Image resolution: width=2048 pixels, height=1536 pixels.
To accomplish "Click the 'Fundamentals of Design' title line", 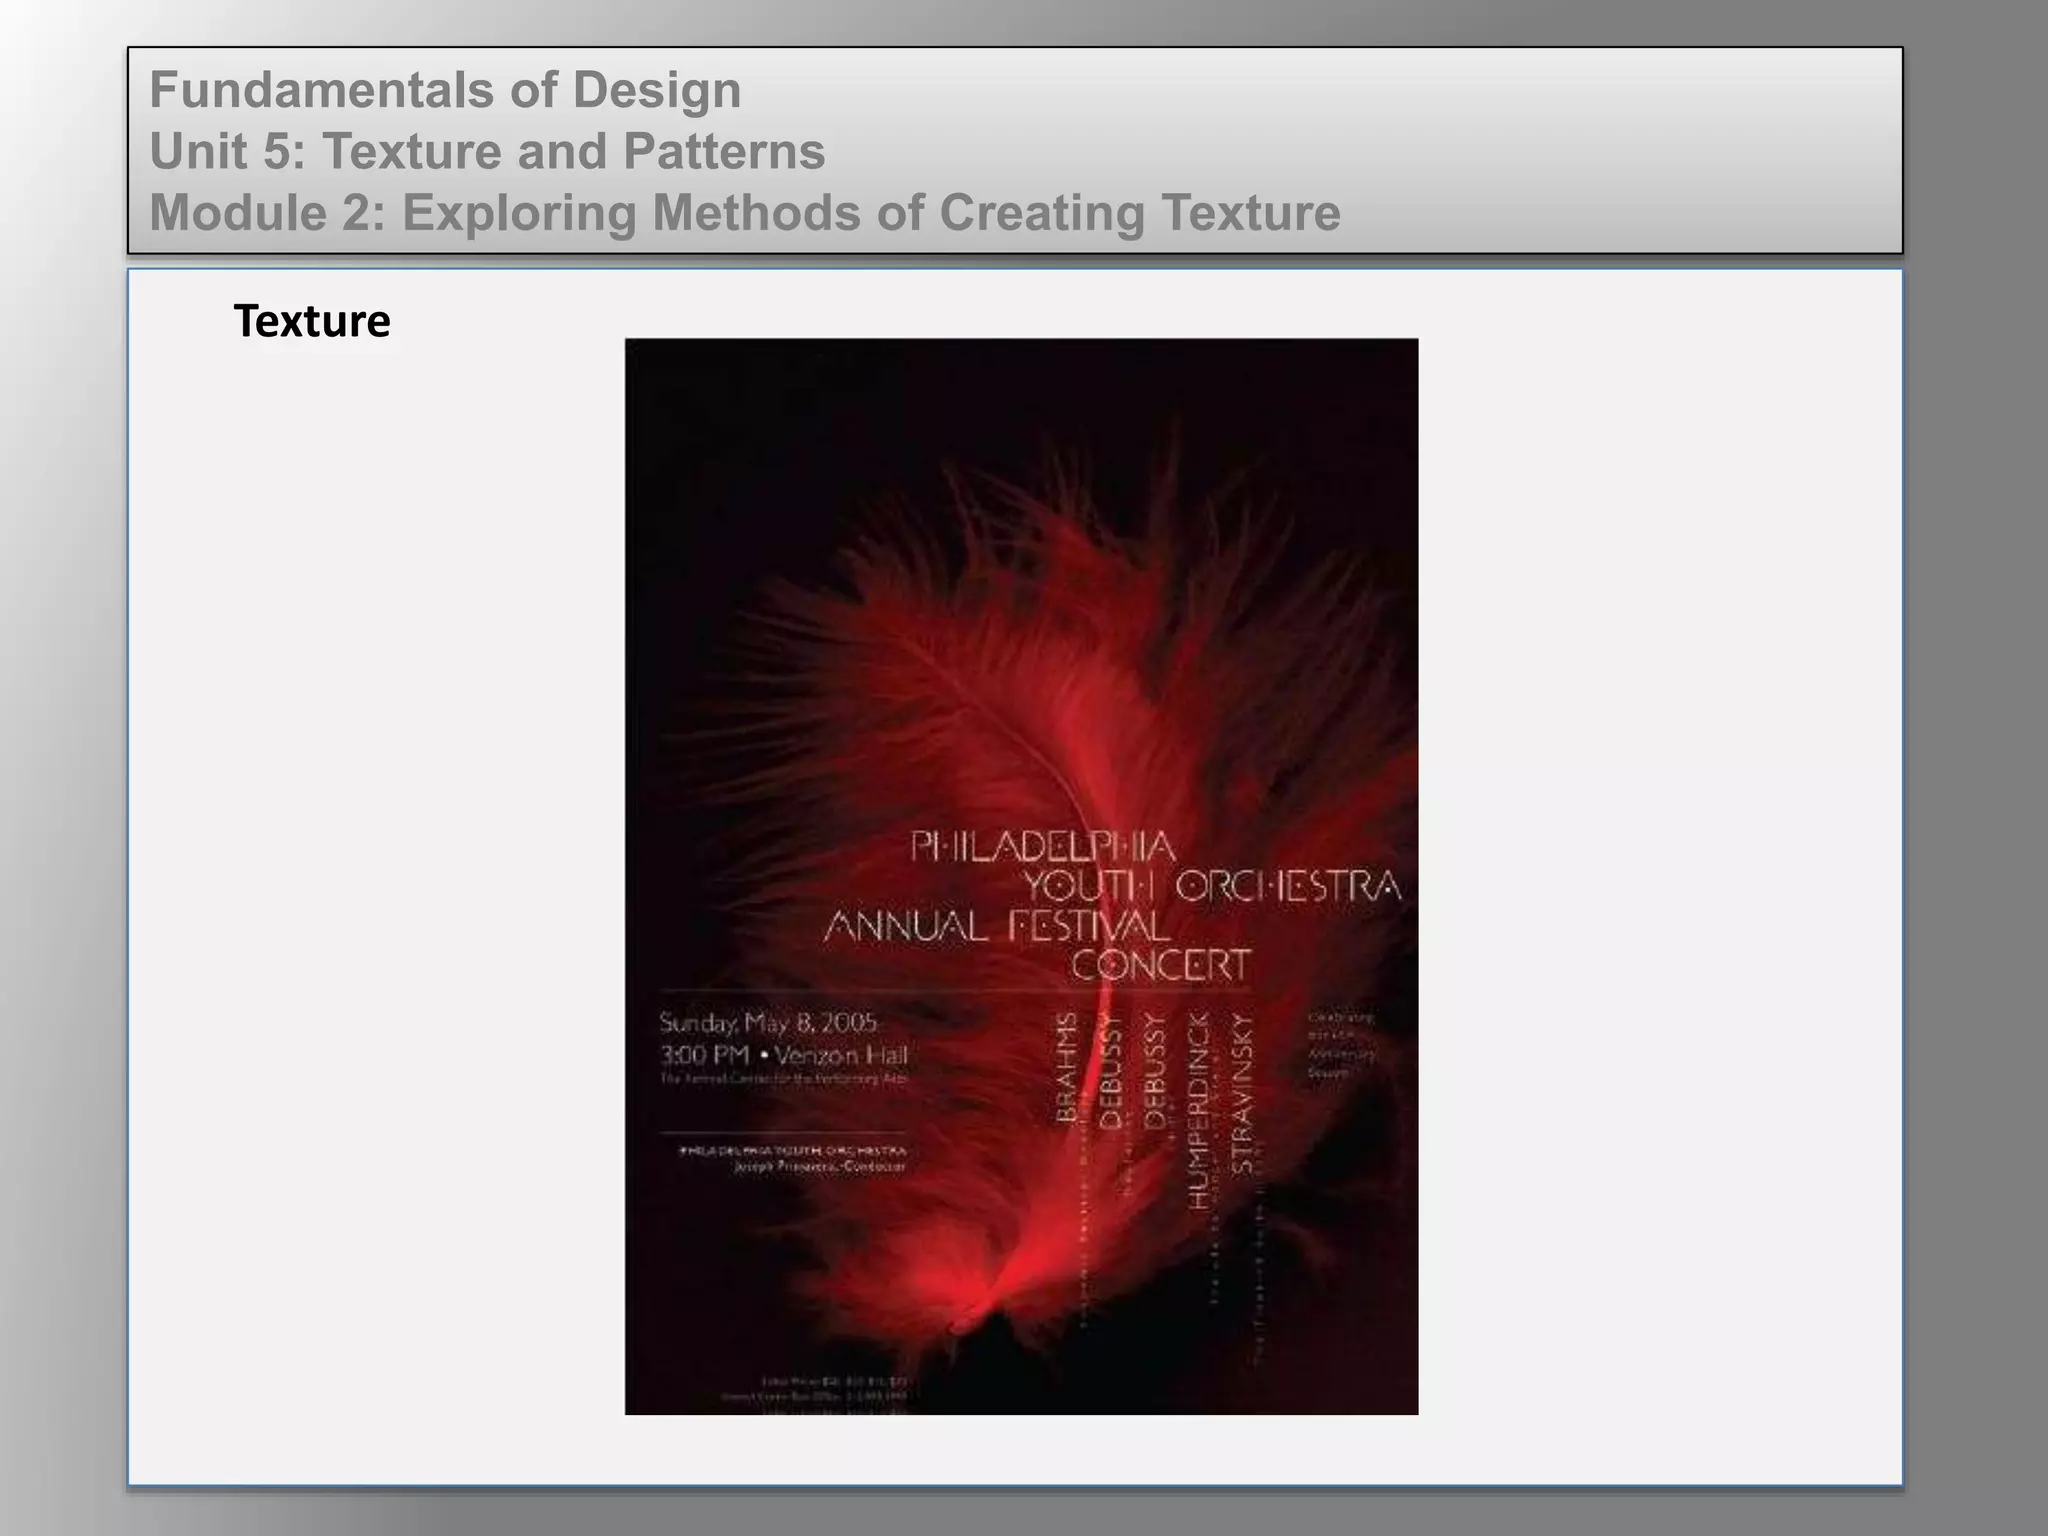I will tap(445, 90).
